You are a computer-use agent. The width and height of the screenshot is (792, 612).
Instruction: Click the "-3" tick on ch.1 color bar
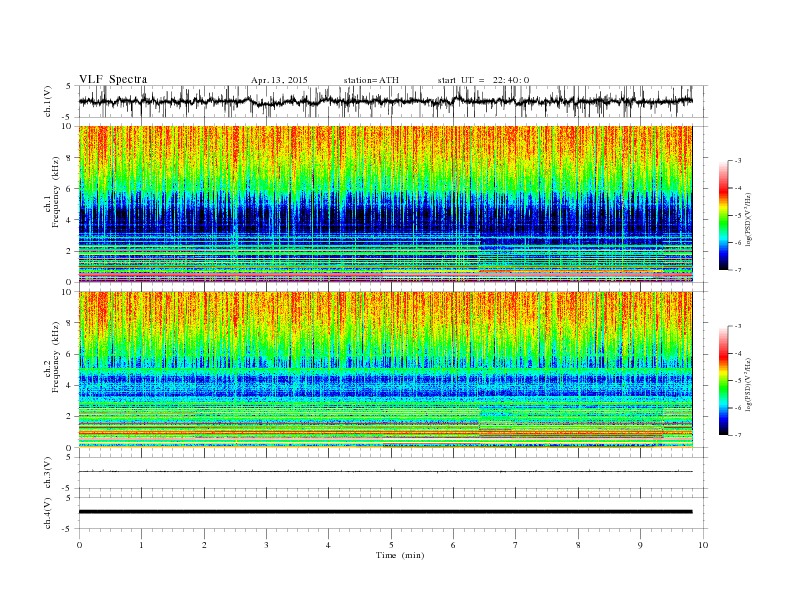pos(737,161)
